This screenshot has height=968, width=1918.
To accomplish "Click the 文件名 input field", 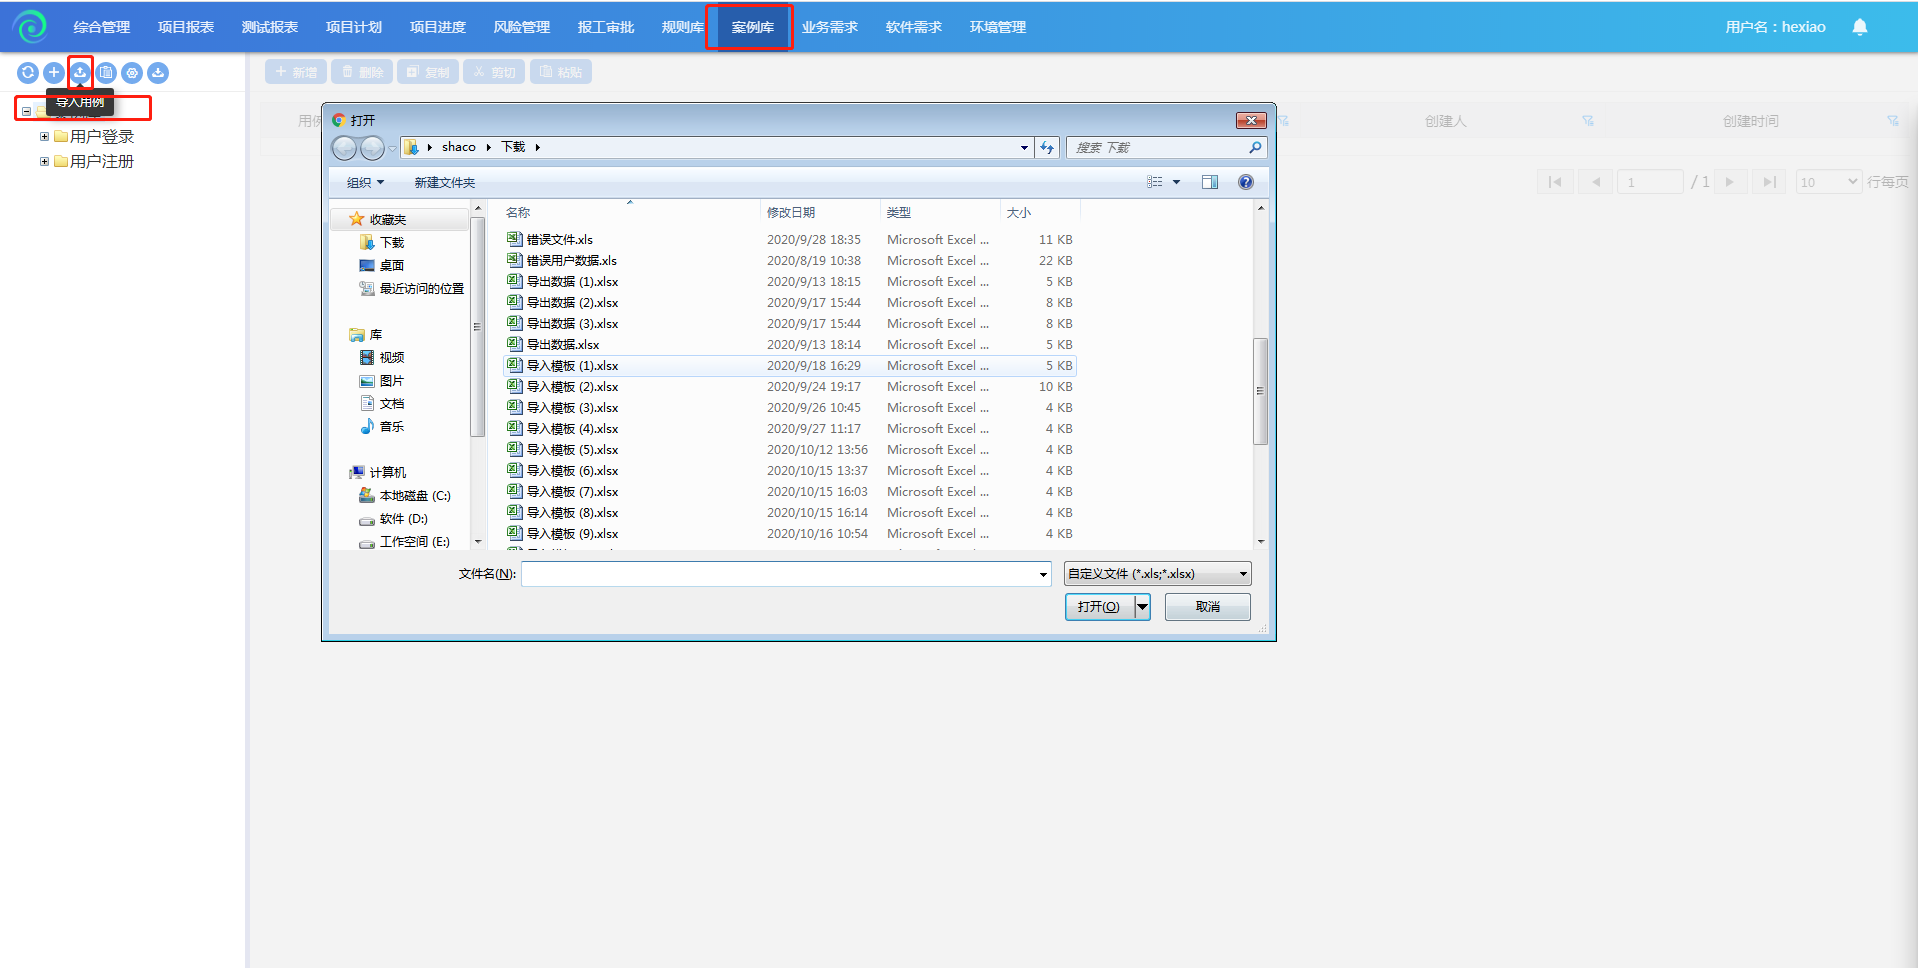I will 780,574.
